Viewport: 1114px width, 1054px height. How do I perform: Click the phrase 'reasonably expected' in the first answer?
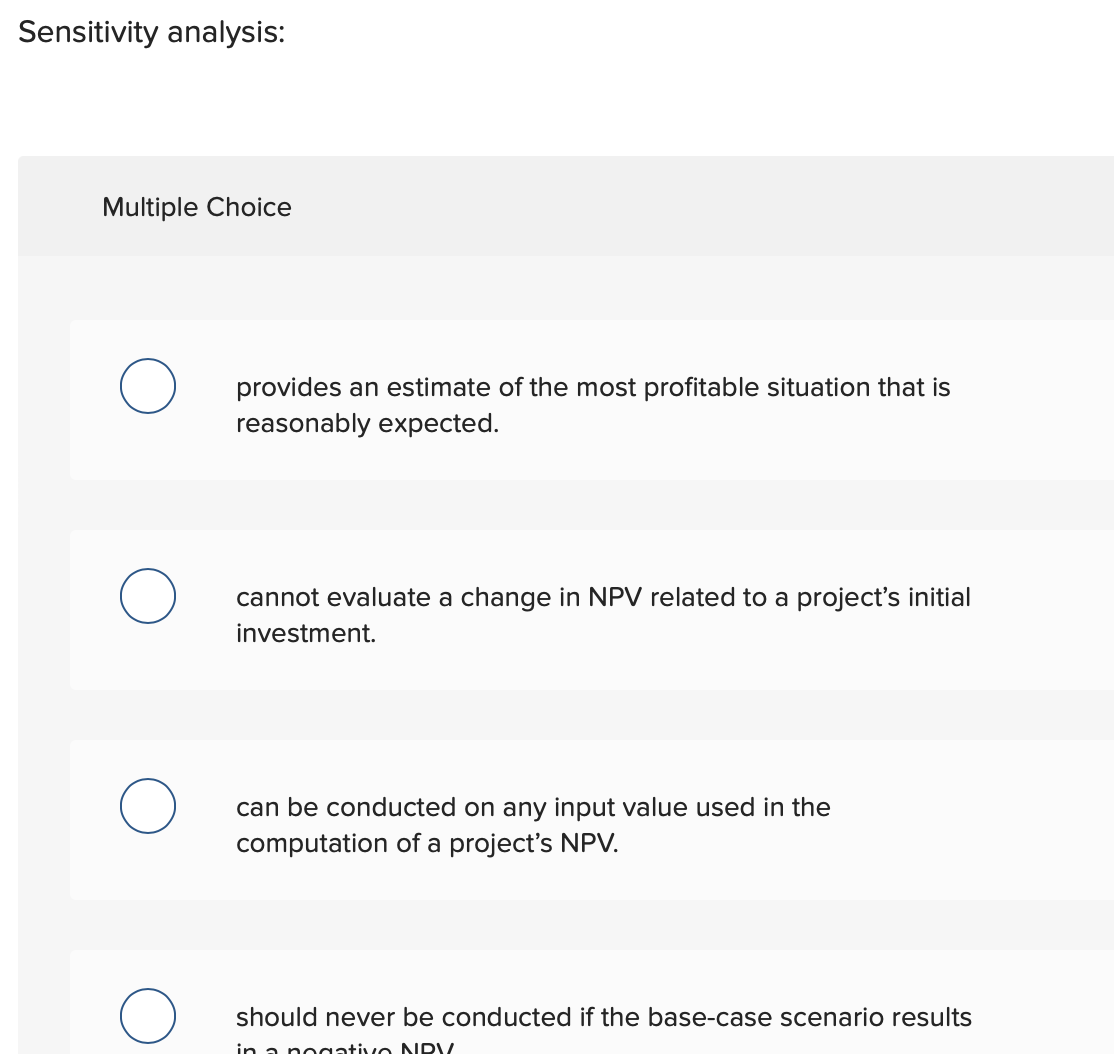coord(336,423)
